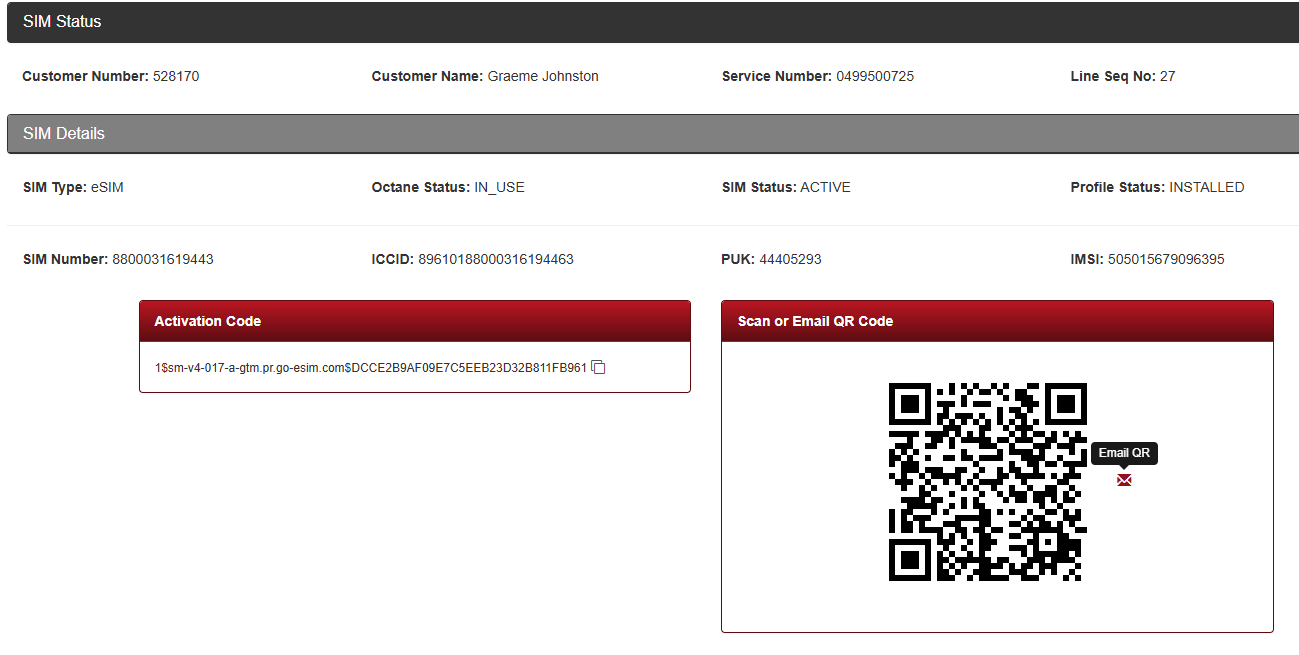Screen dimensions: 1299x655
Task: Click the PUK value 44405293
Action: (790, 259)
